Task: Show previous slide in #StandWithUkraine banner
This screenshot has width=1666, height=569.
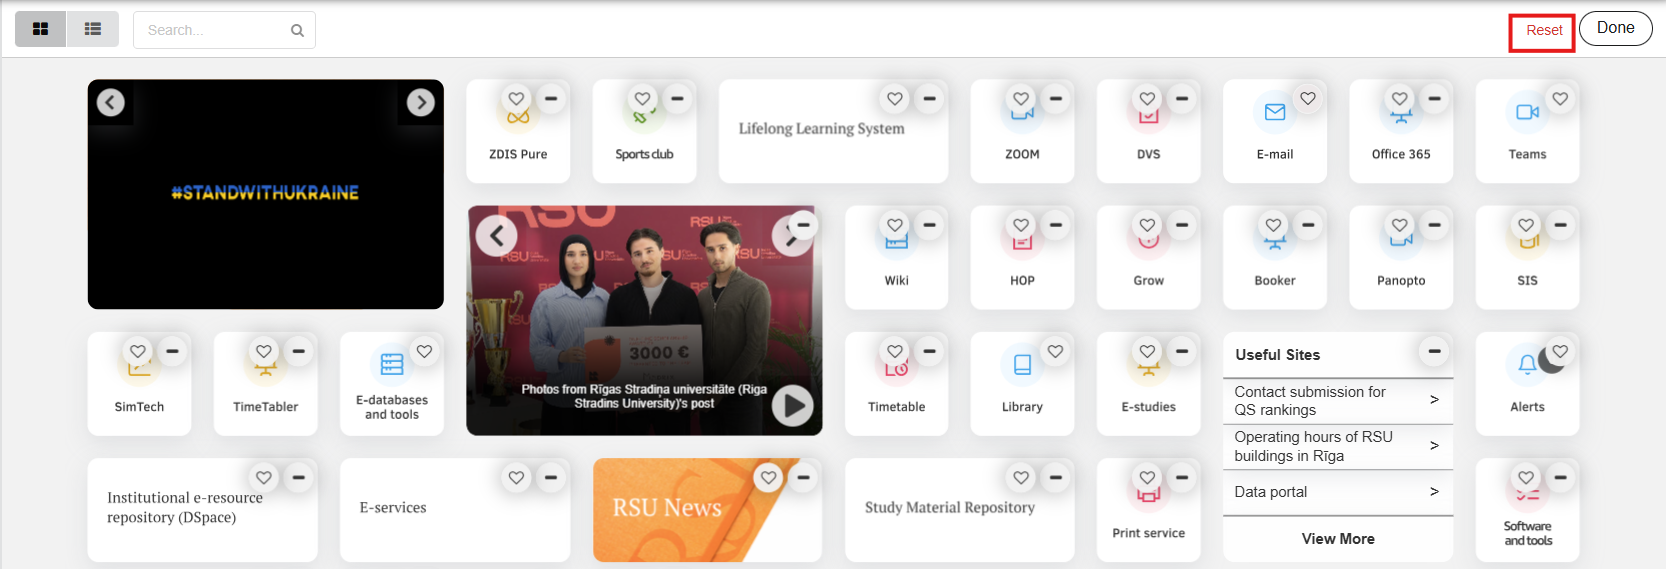Action: pyautogui.click(x=110, y=102)
